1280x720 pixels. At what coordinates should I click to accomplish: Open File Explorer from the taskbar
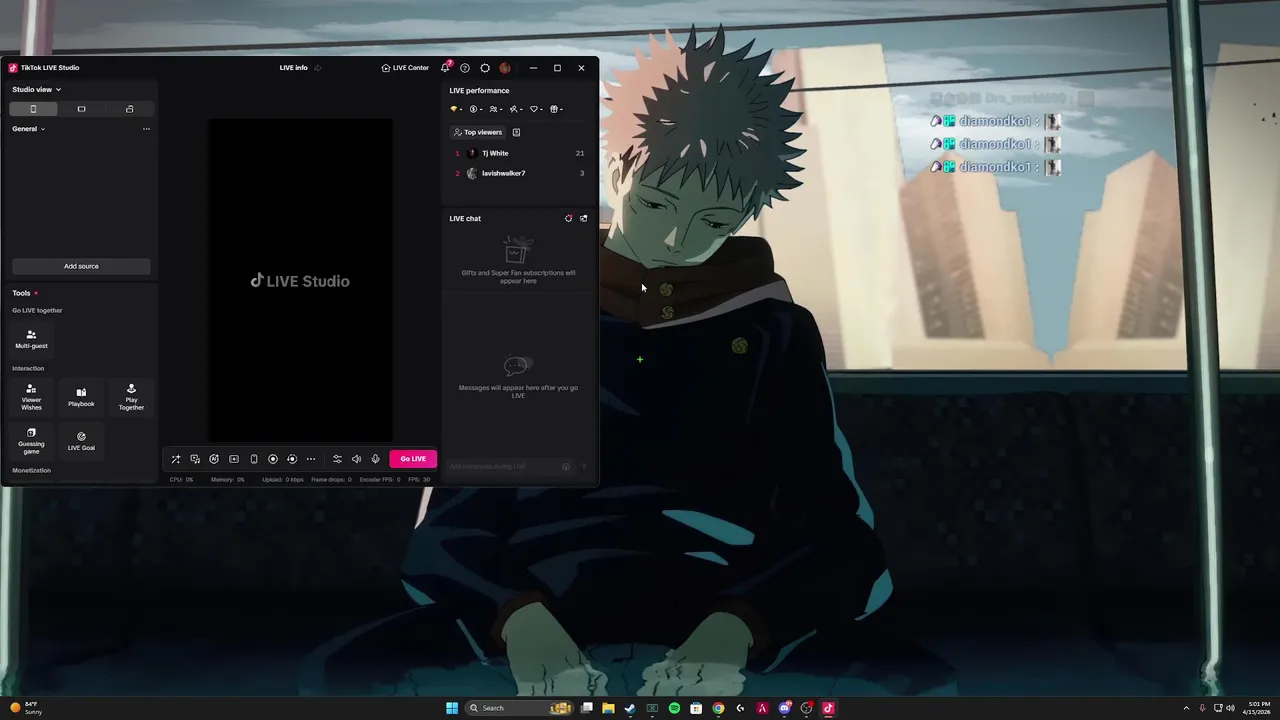608,708
